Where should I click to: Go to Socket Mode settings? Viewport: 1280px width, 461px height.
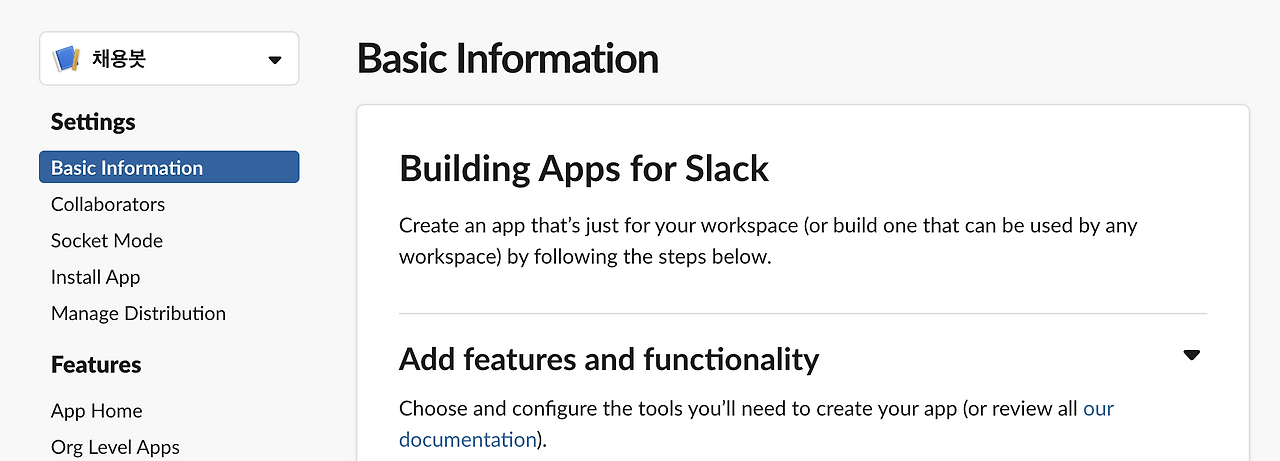coord(107,241)
